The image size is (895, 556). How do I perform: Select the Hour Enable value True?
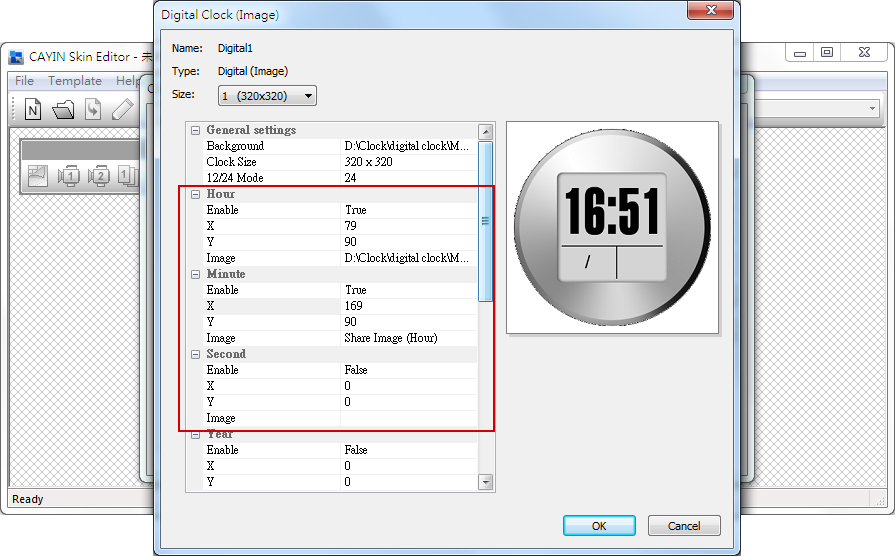[x=409, y=210]
